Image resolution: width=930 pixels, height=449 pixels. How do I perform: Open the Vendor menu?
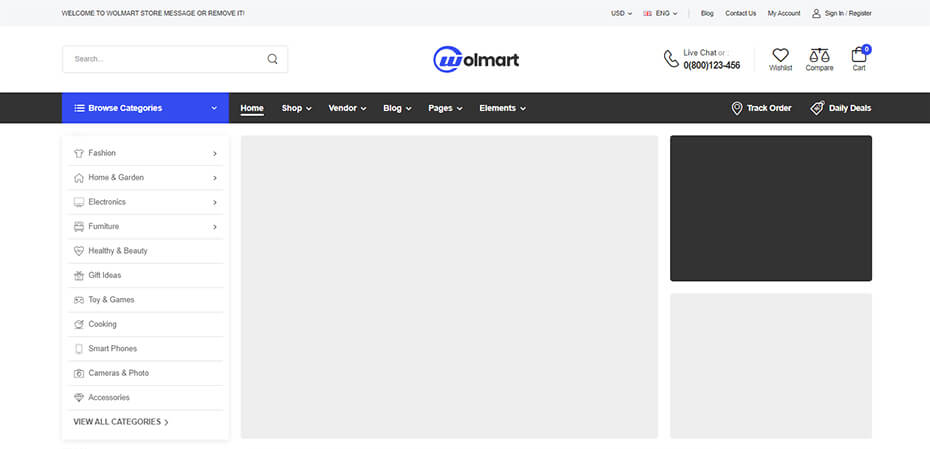tap(347, 108)
